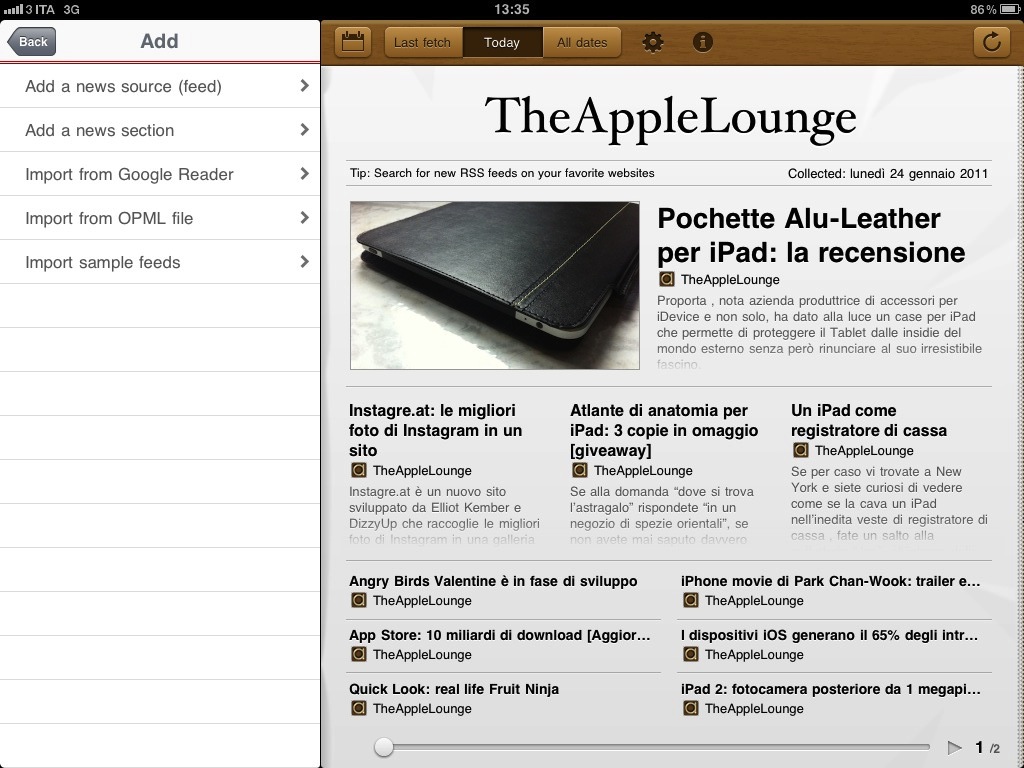Go to next page arrow
1024x768 pixels.
pyautogui.click(x=954, y=747)
